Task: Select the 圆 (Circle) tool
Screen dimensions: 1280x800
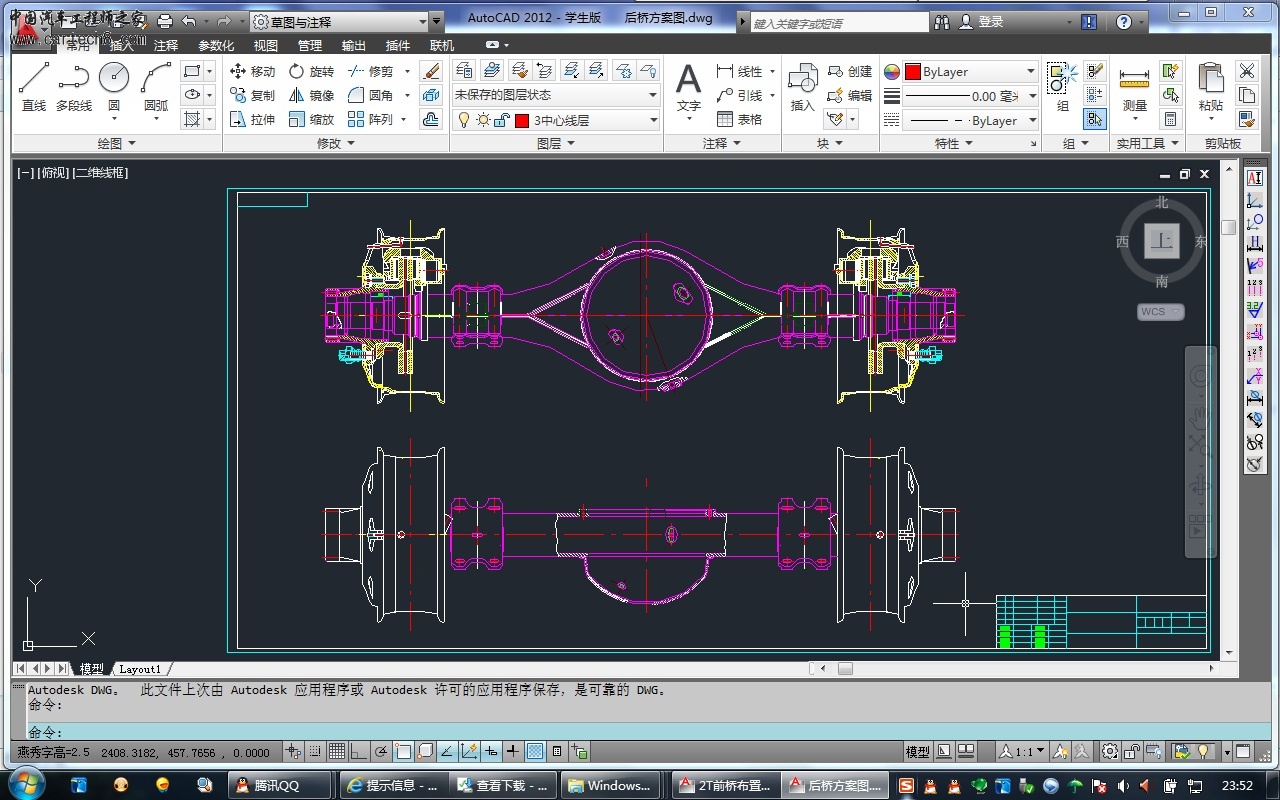Action: click(x=114, y=88)
